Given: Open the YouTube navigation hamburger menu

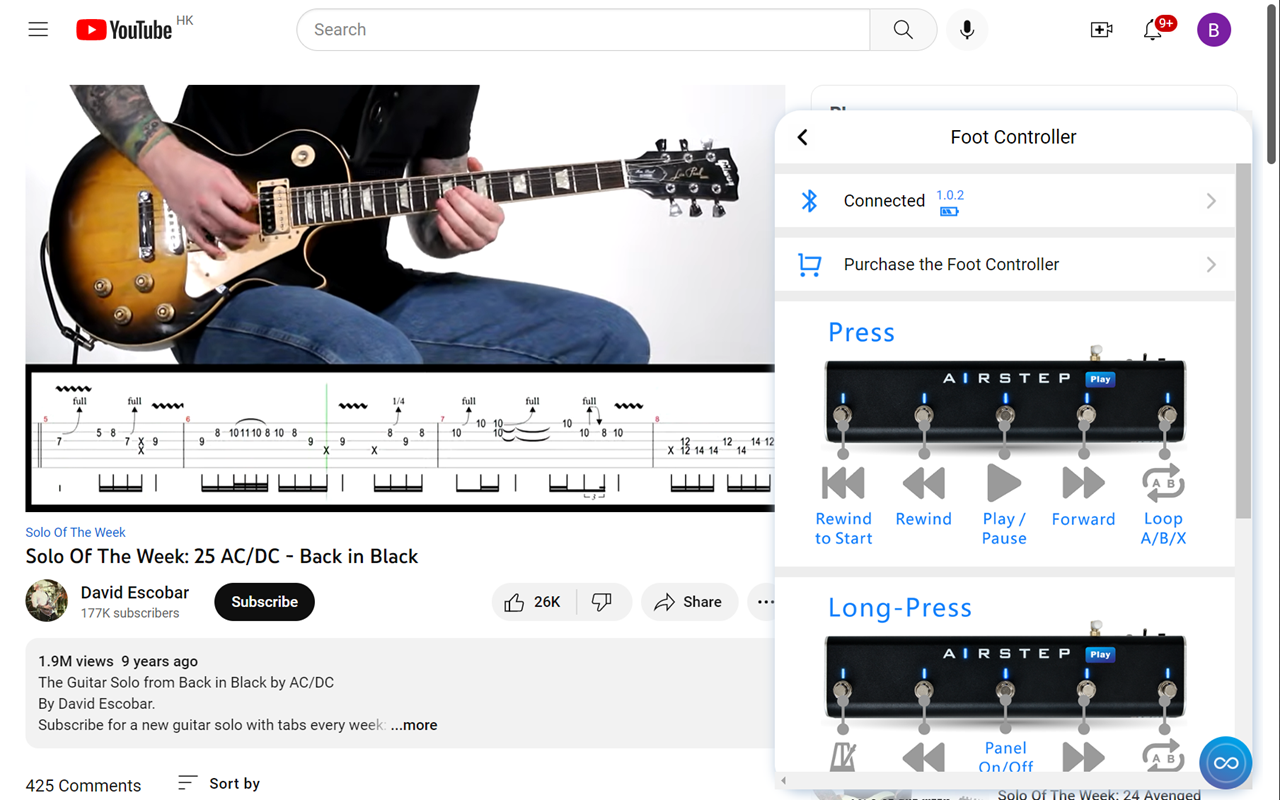Looking at the screenshot, I should point(38,29).
